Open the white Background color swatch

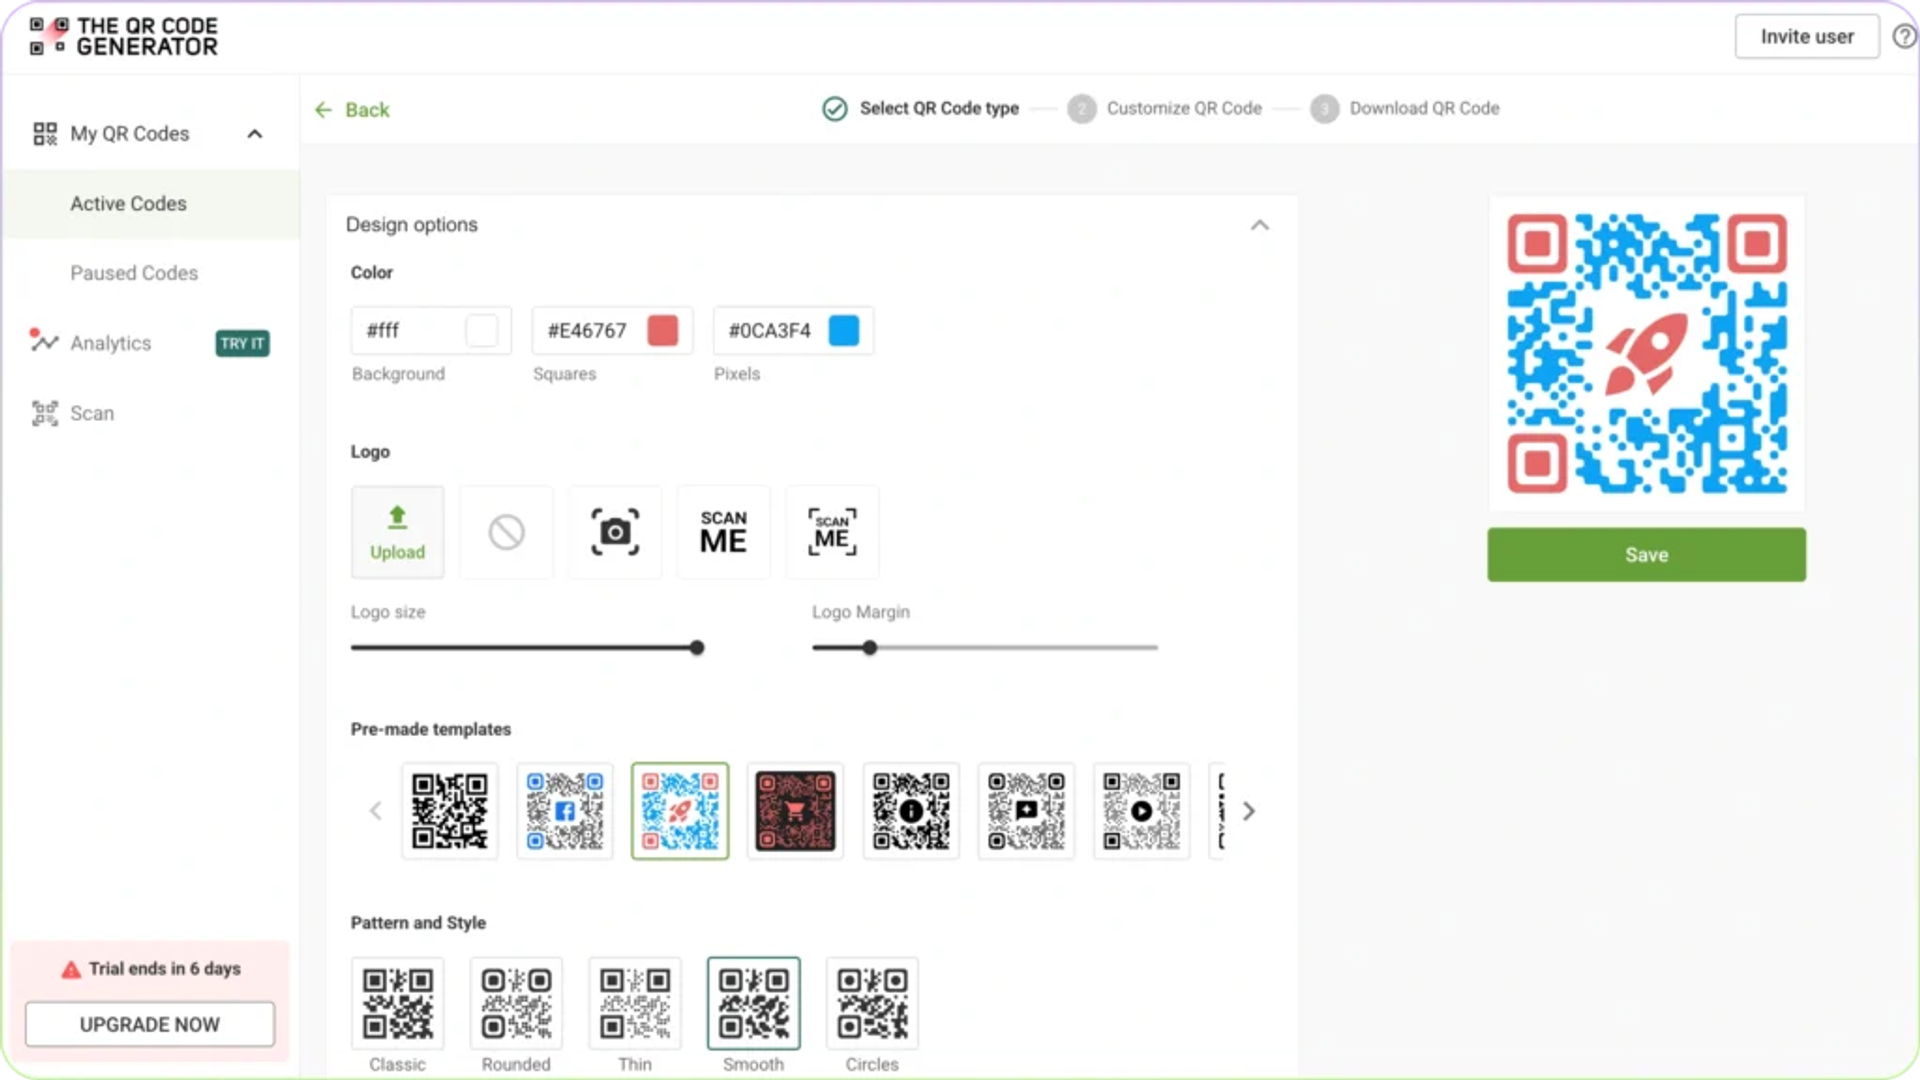tap(482, 331)
